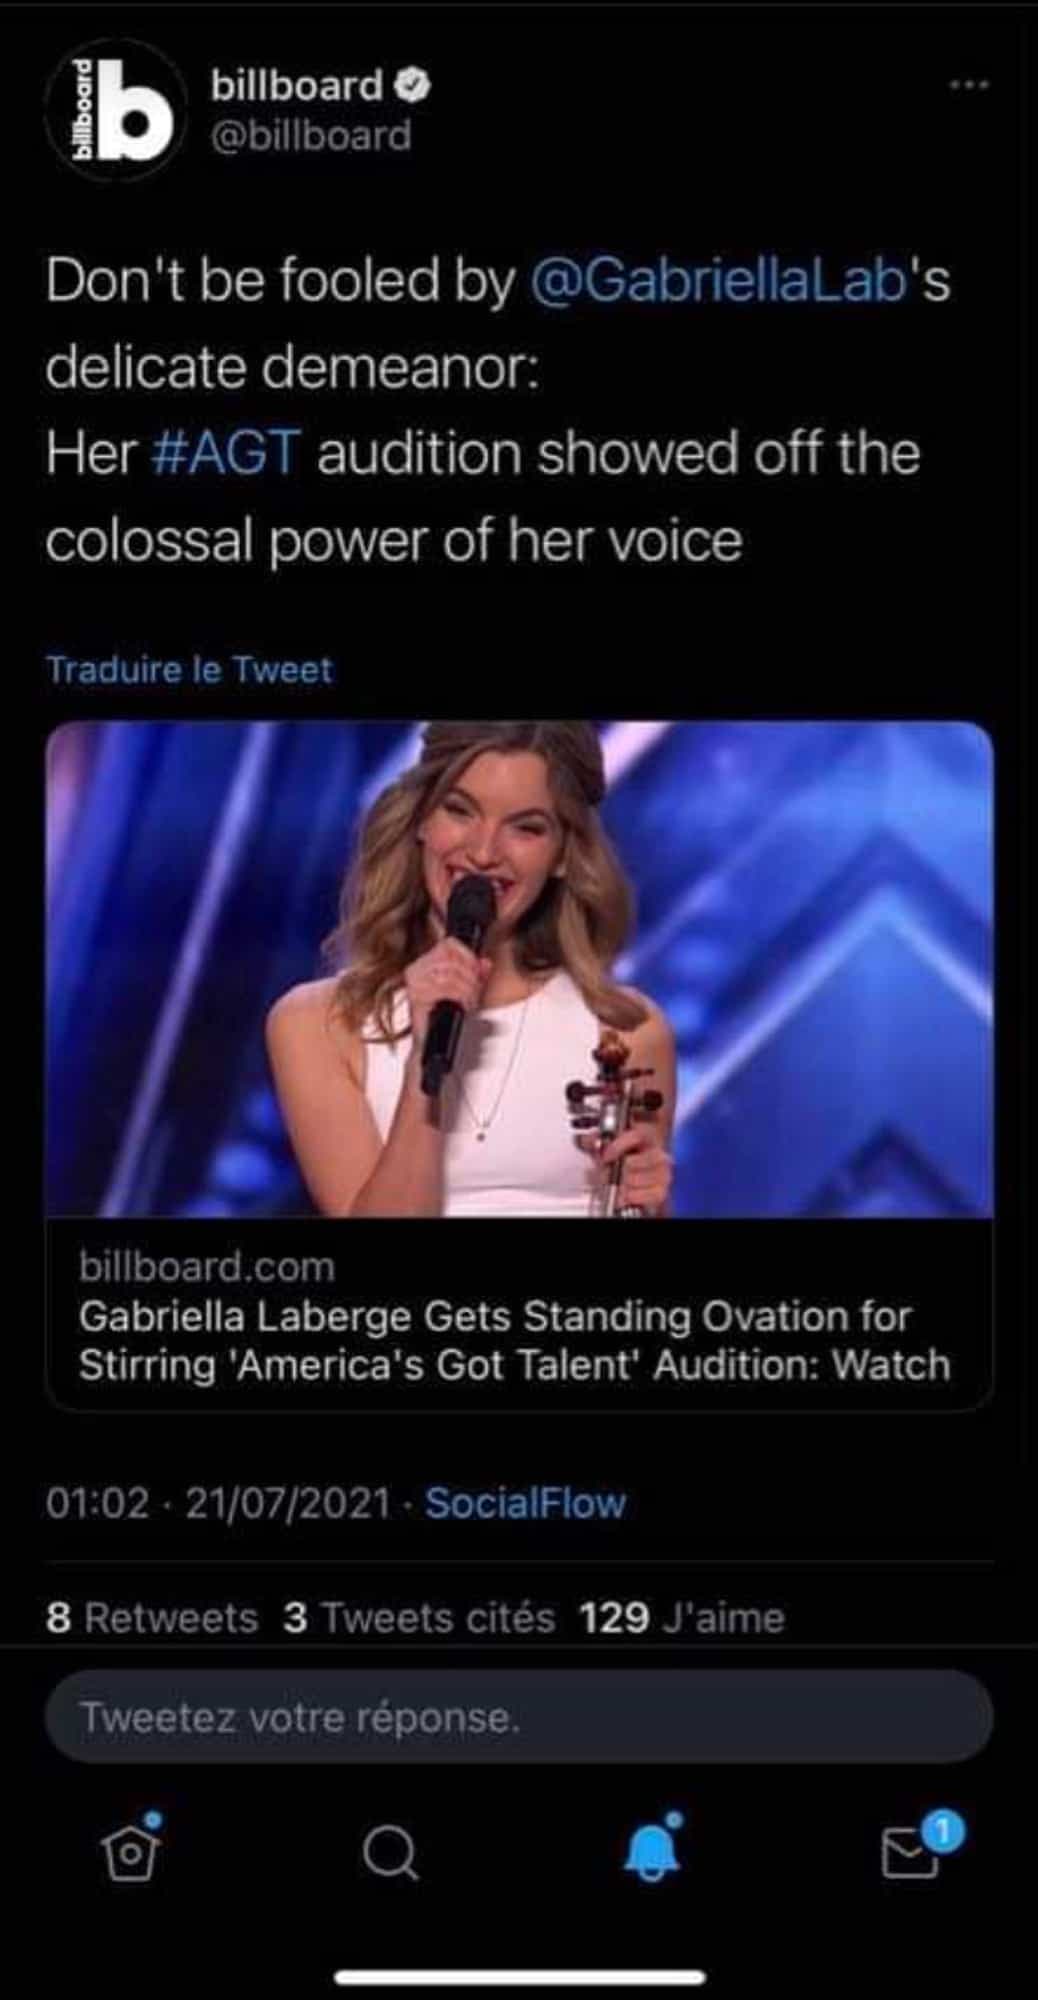Screen dimensions: 1038x2000
Task: Tap the verified badge next to billboard
Action: [x=415, y=87]
